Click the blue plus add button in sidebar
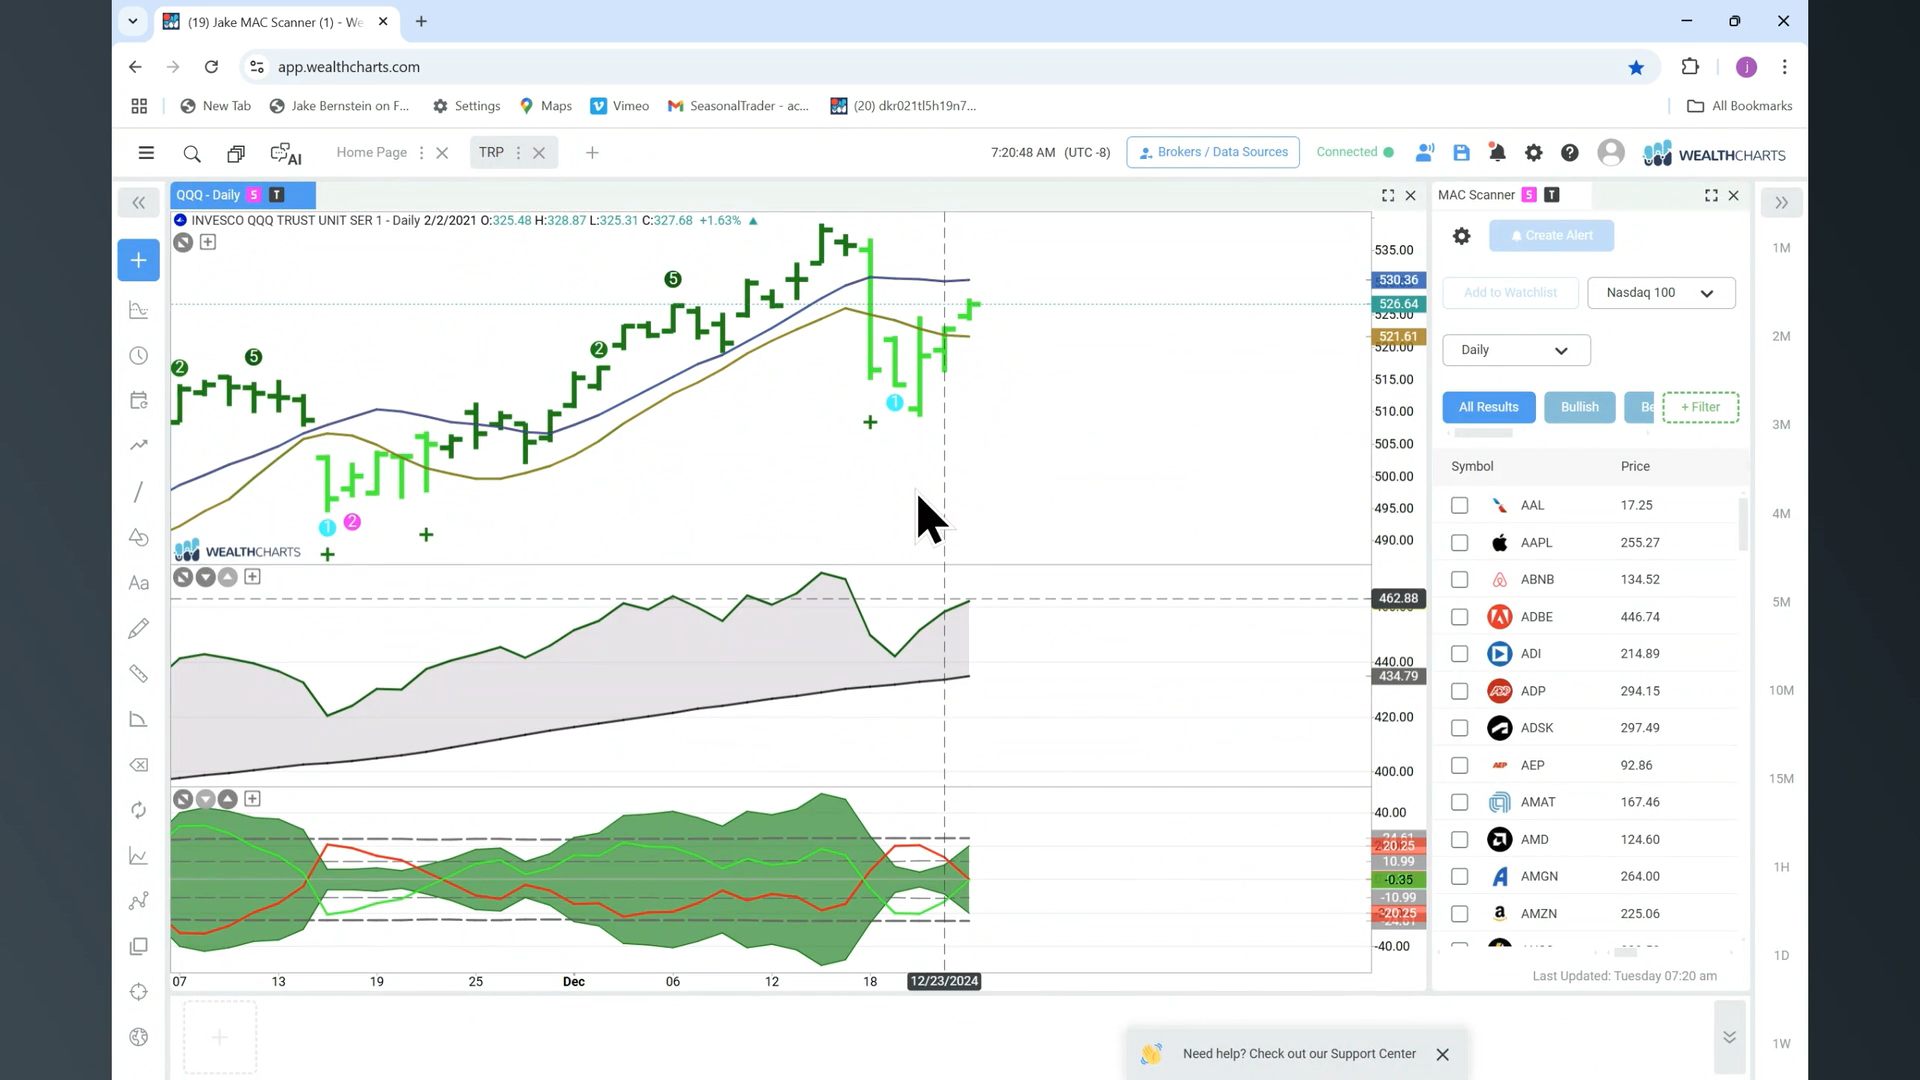 pos(138,260)
